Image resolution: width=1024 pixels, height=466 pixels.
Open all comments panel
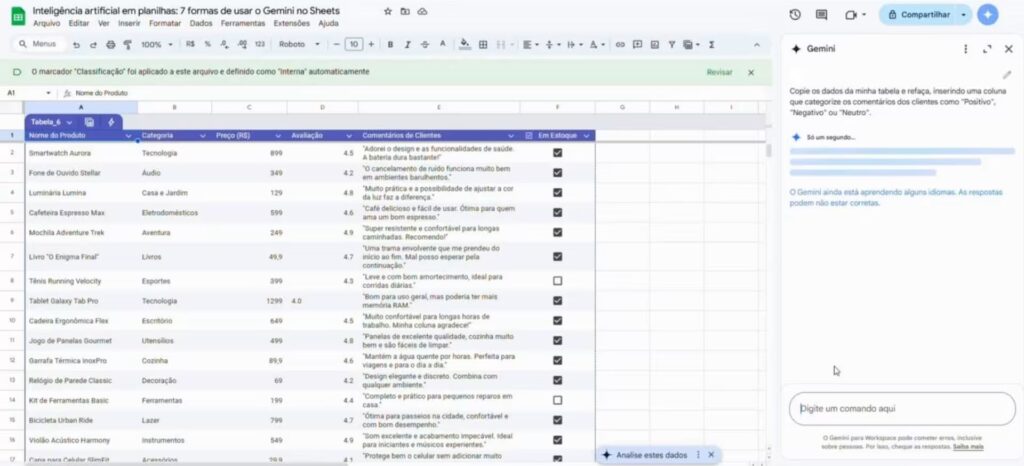point(822,14)
